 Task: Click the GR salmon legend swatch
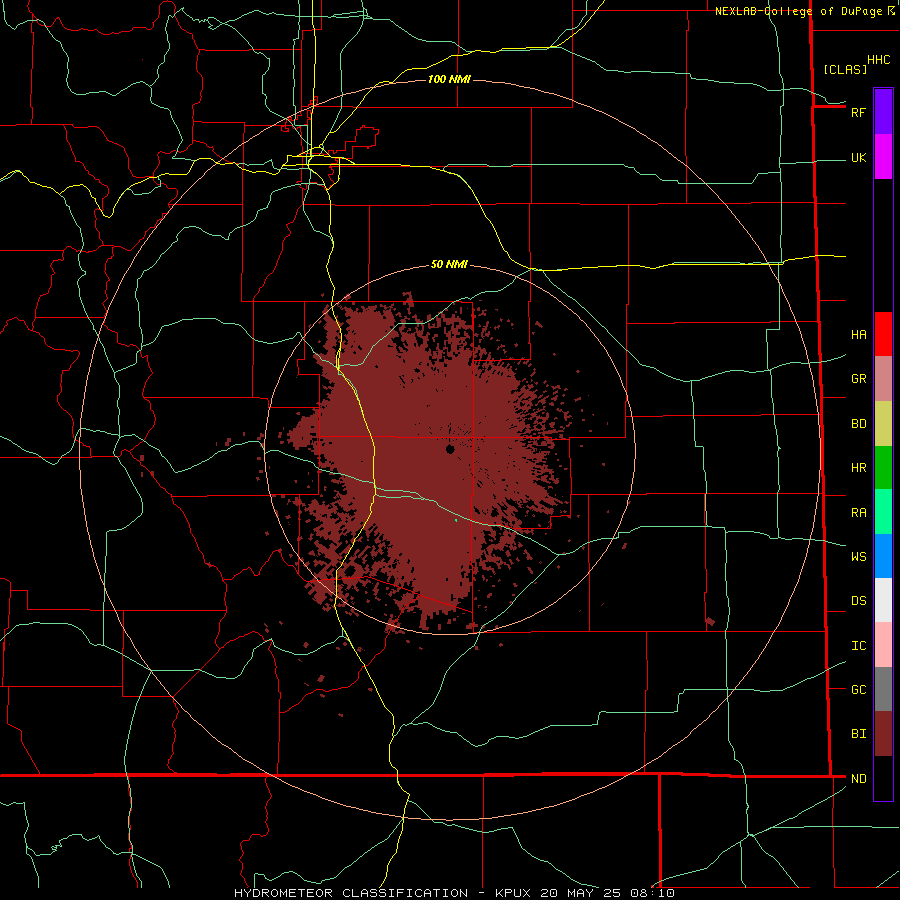883,379
